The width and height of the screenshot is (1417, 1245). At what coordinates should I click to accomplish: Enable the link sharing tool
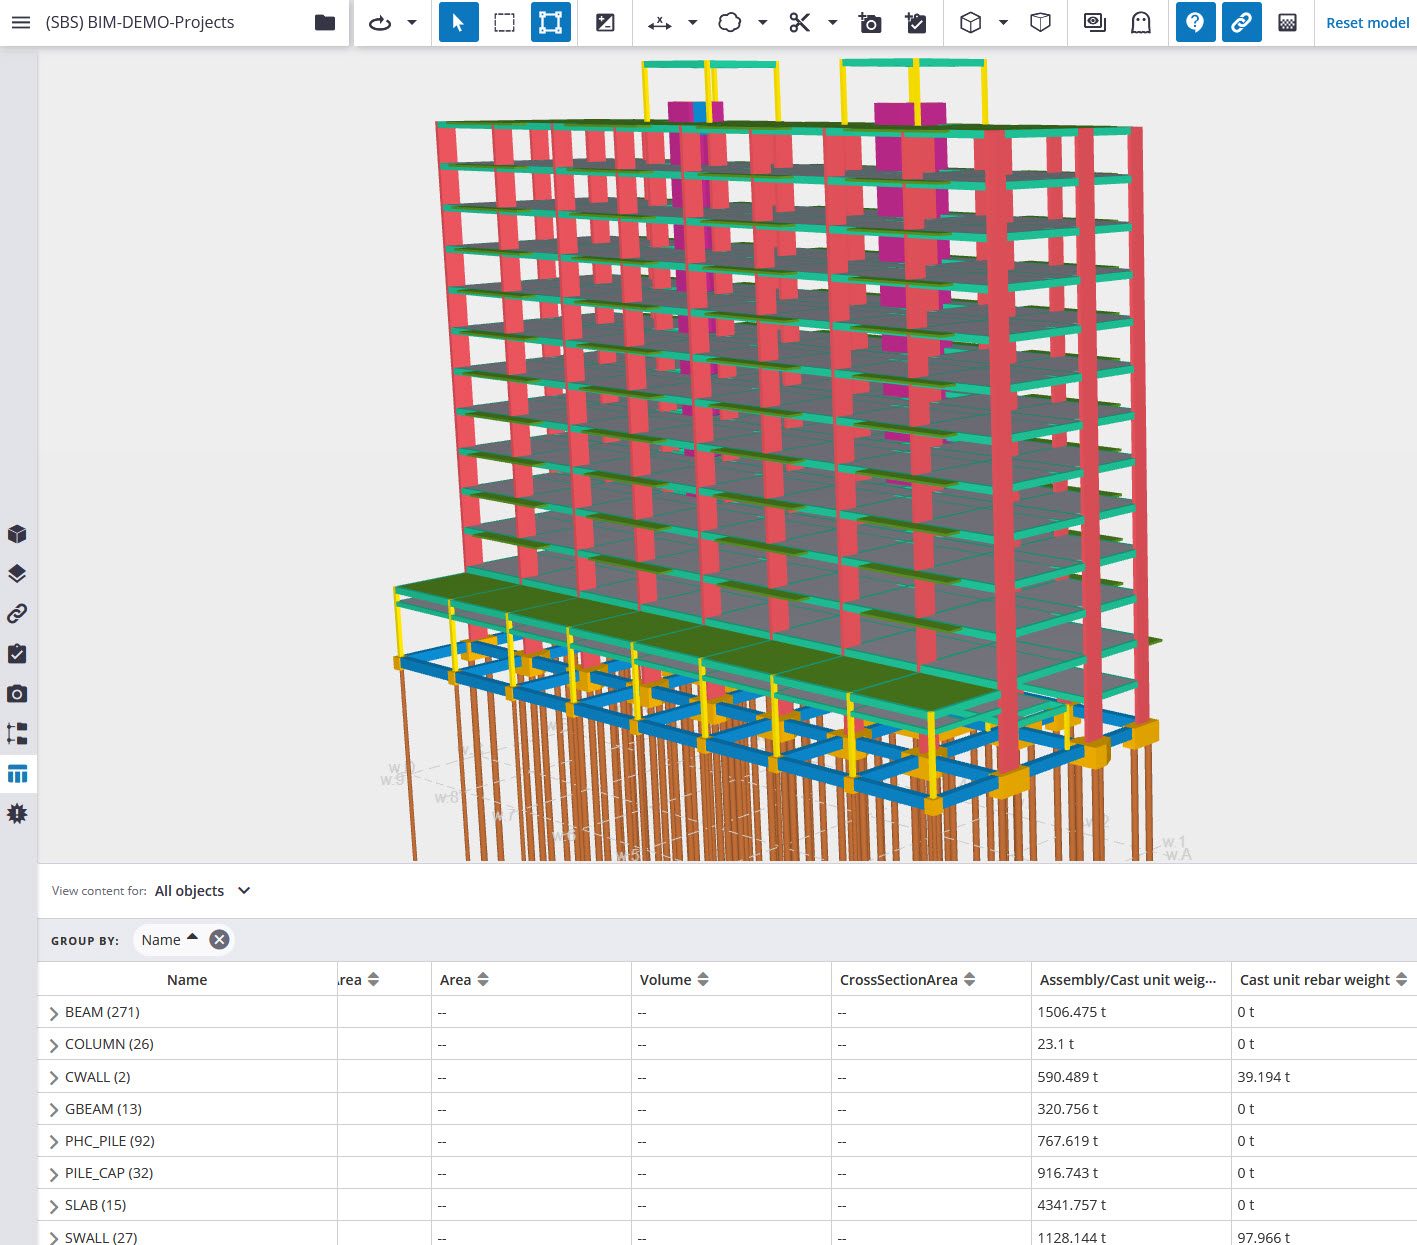pyautogui.click(x=1241, y=22)
